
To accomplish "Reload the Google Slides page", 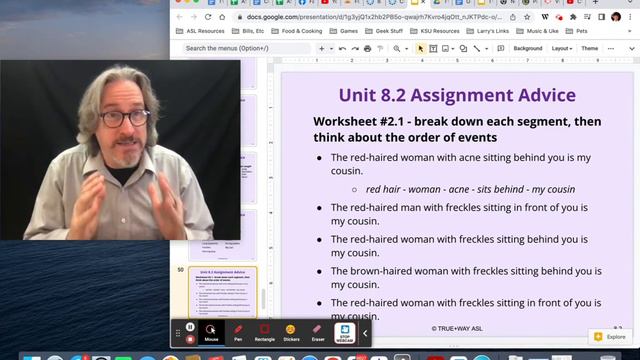I will point(208,17).
